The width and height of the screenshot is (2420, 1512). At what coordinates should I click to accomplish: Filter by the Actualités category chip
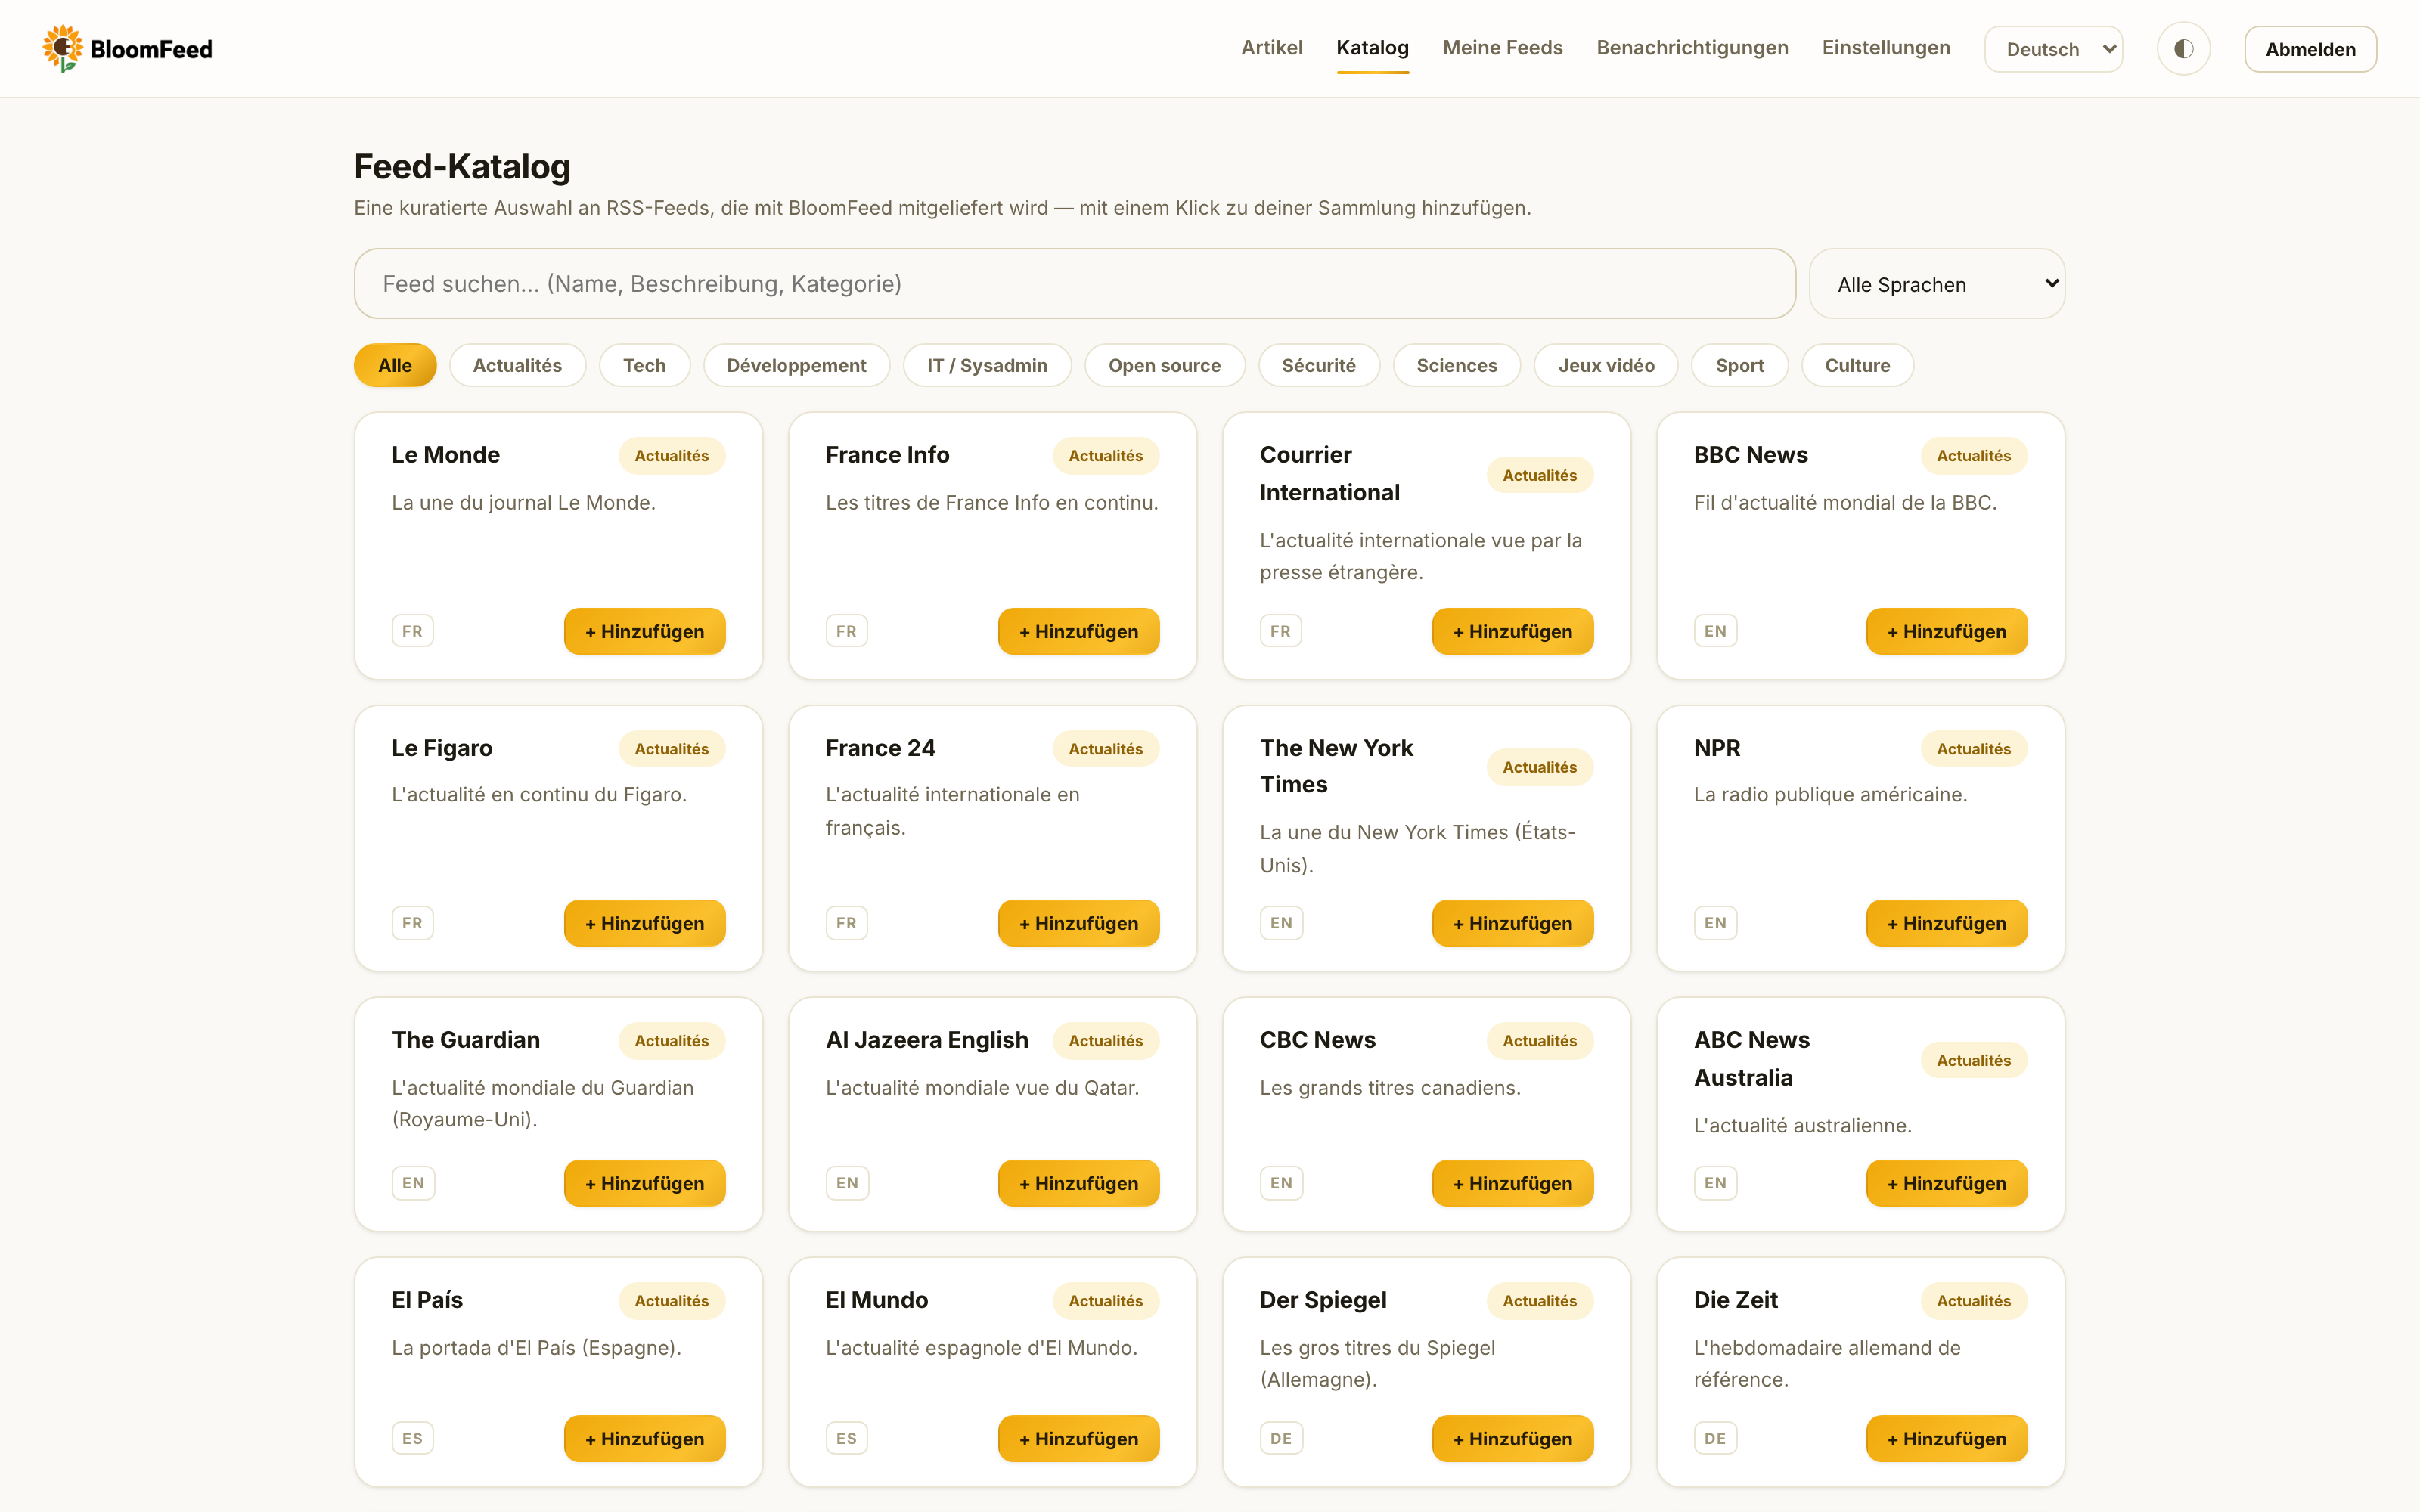point(517,365)
